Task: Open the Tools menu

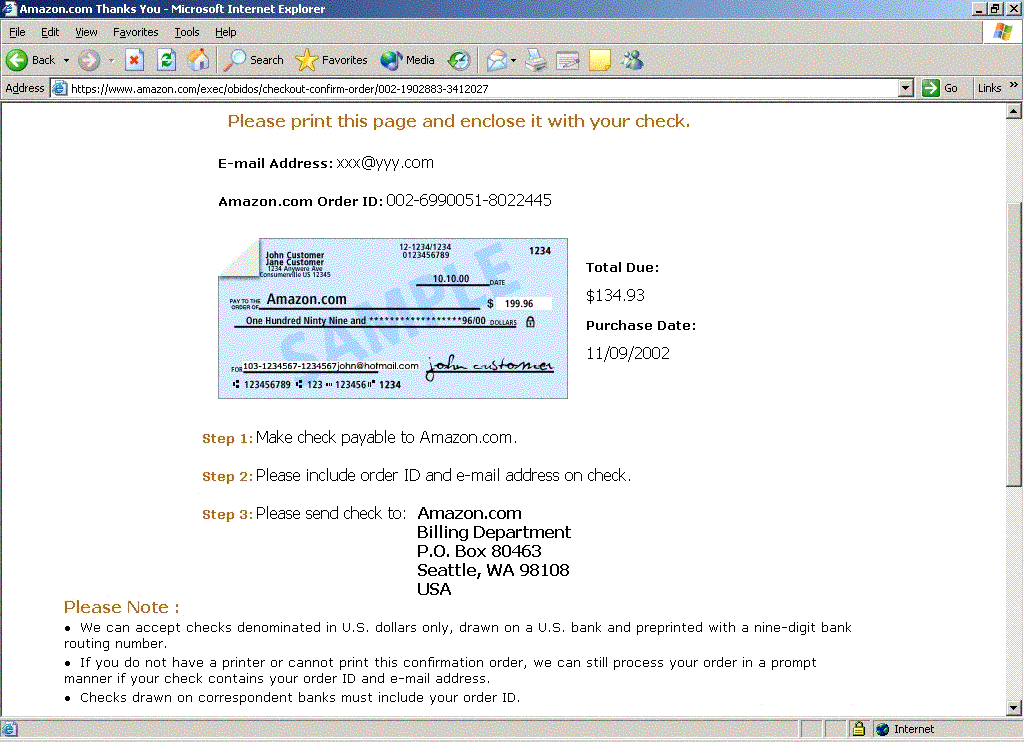Action: [x=187, y=32]
